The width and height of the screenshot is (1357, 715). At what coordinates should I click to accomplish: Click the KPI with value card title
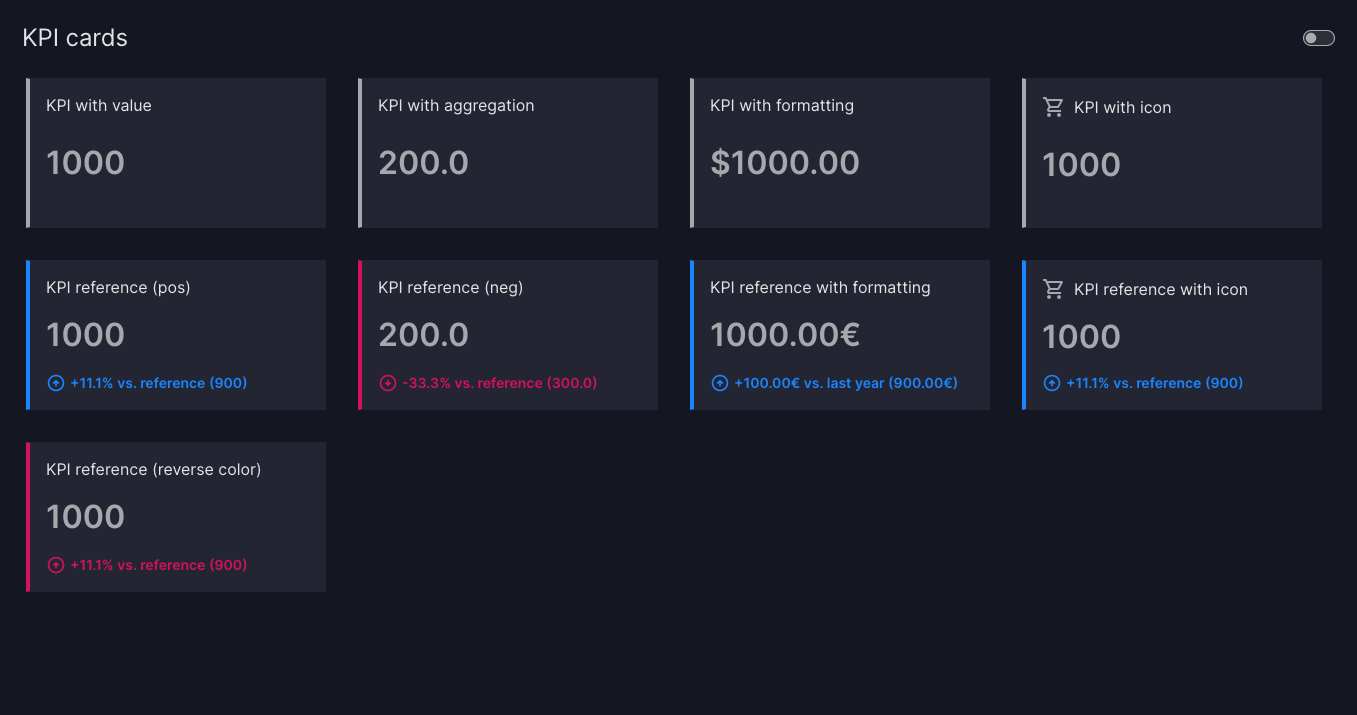pos(99,106)
